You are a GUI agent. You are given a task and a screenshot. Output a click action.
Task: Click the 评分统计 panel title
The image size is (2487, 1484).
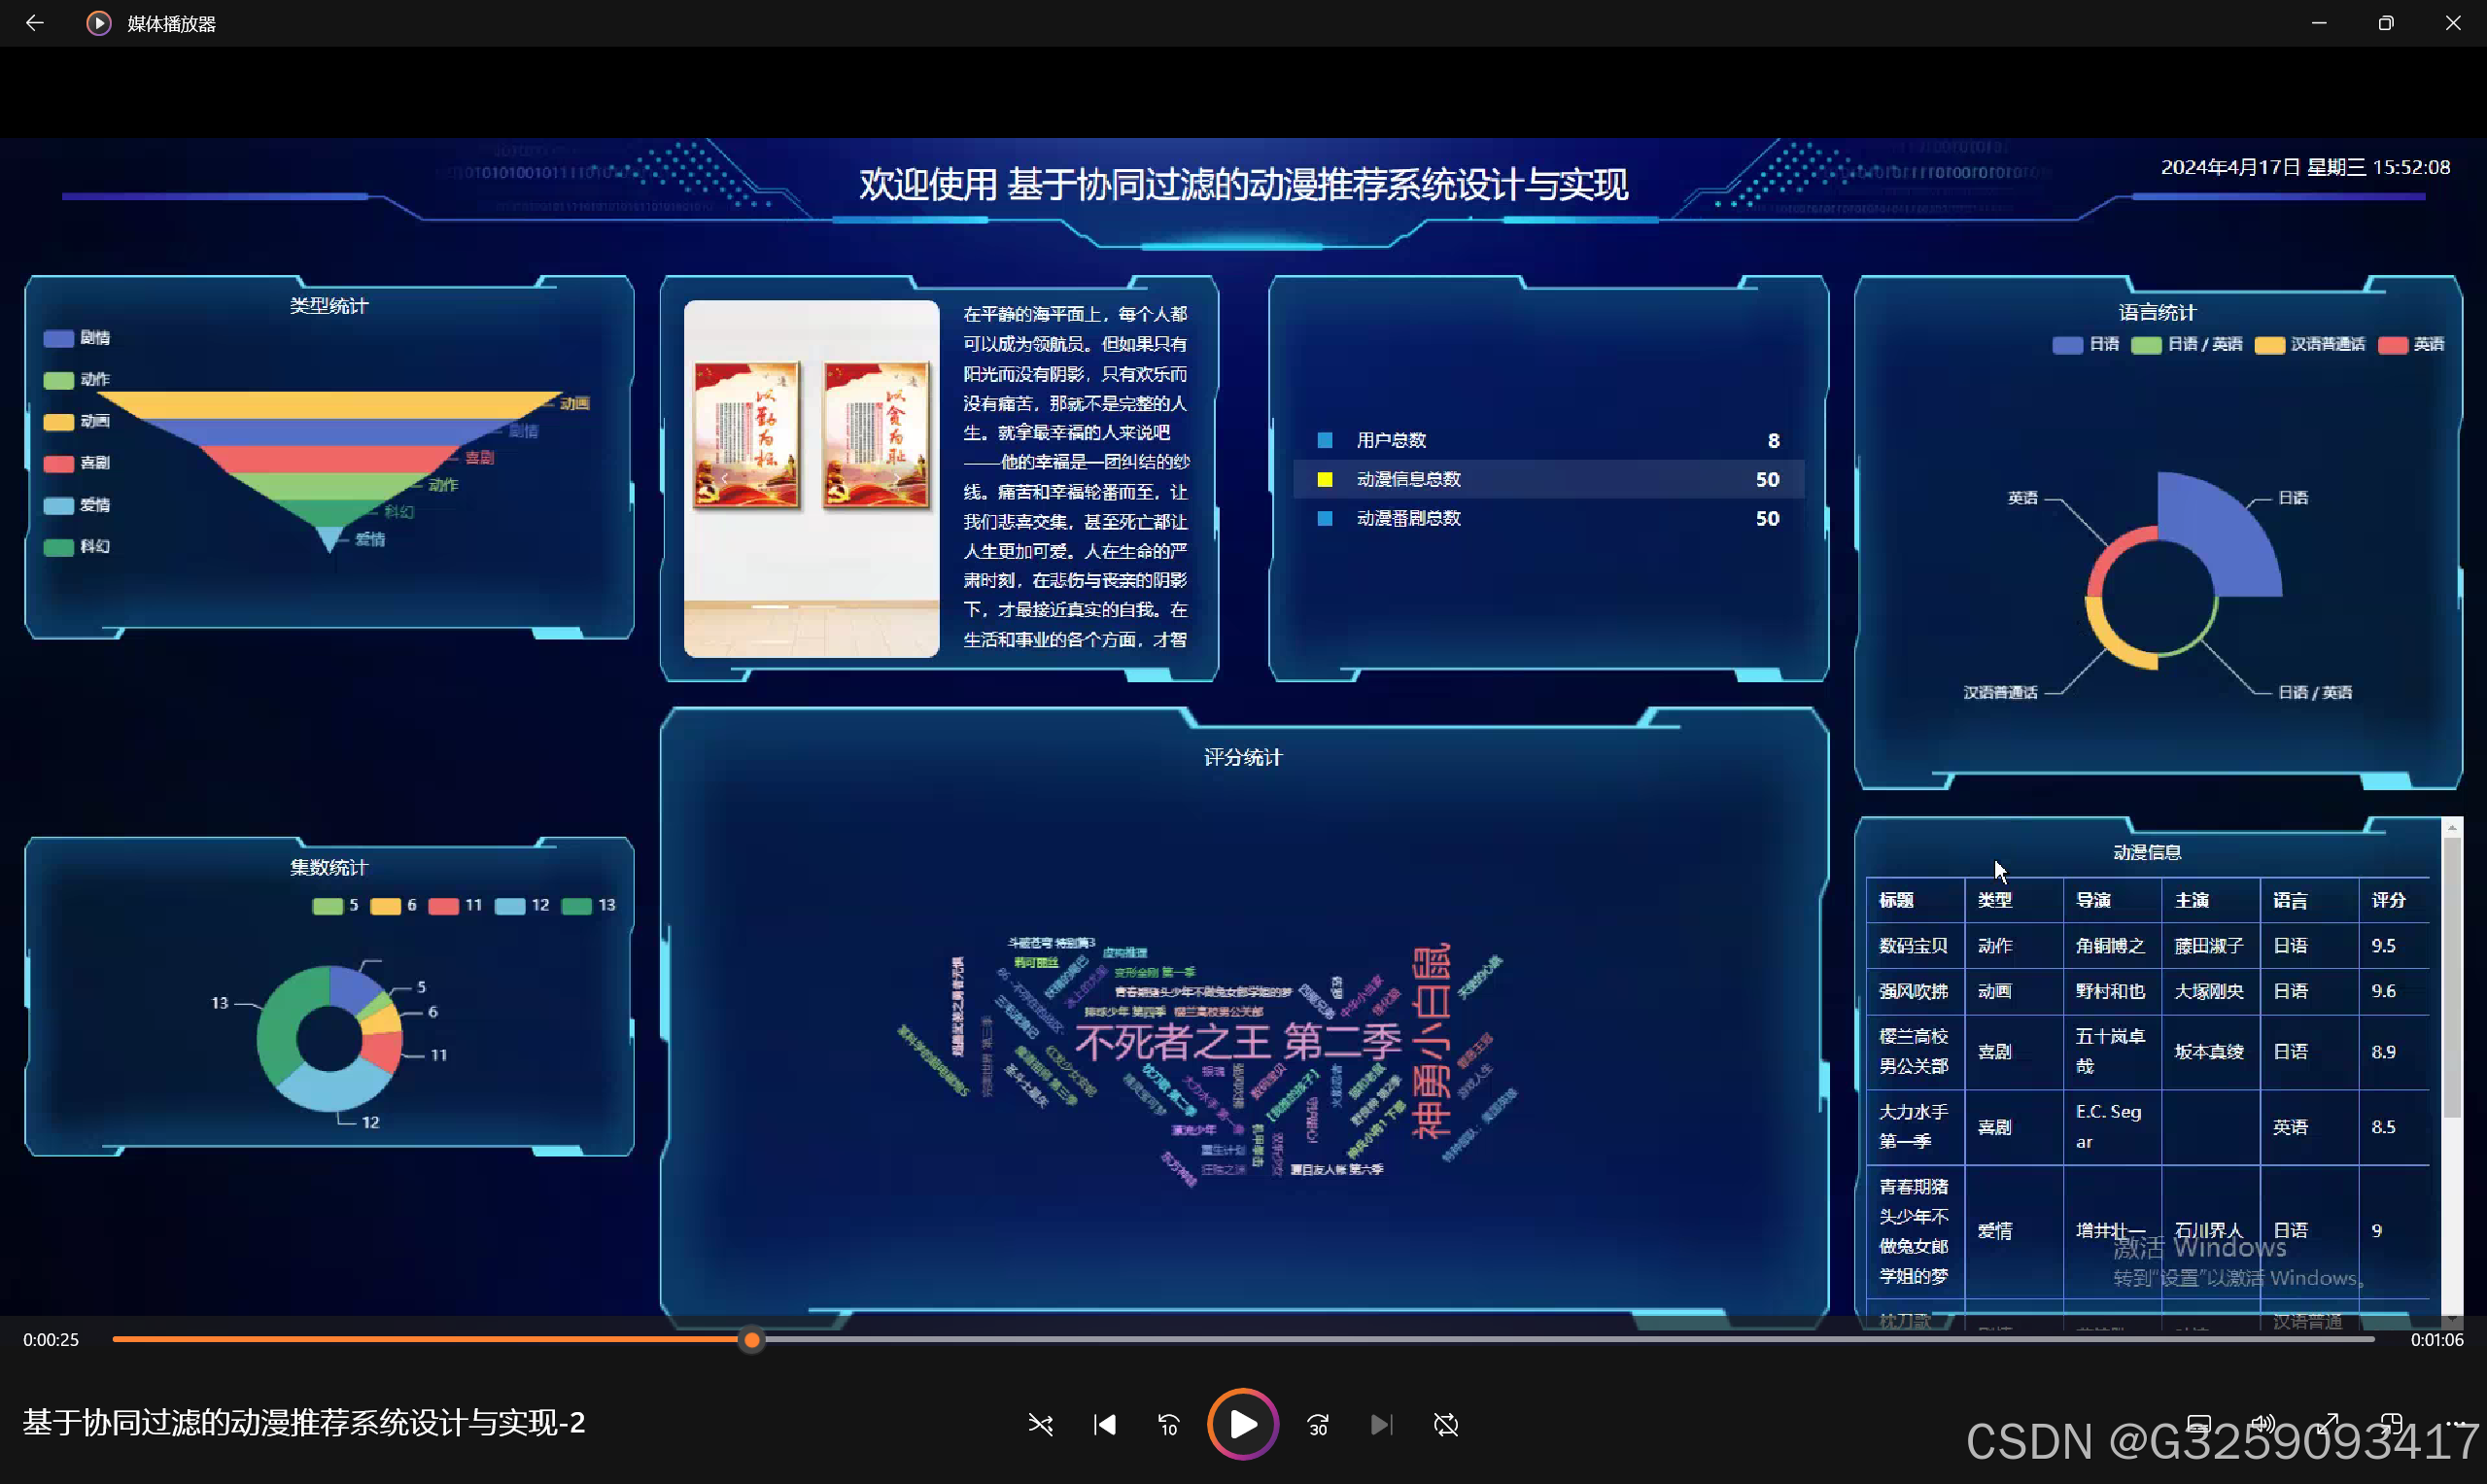(1243, 758)
